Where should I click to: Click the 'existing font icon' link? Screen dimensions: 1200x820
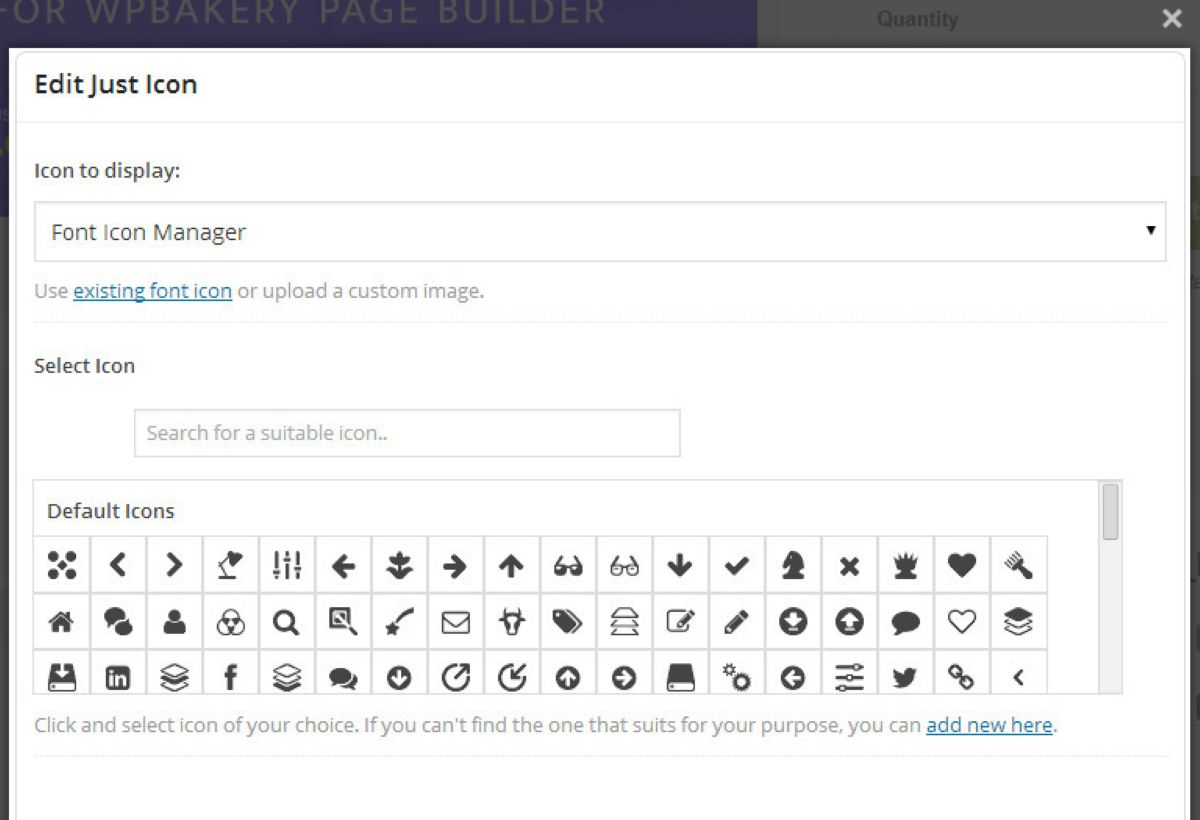(x=152, y=292)
